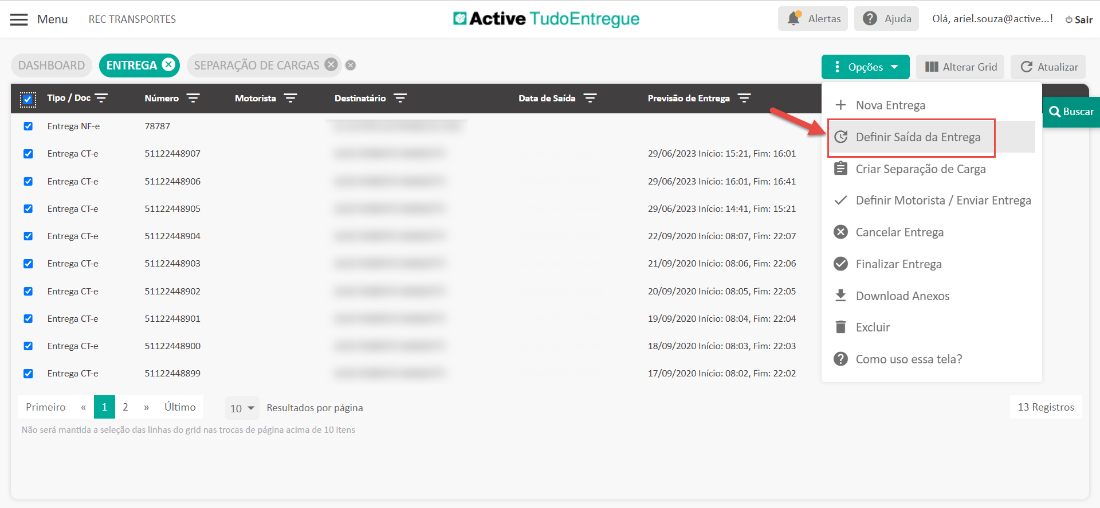The height and width of the screenshot is (508, 1100).
Task: Click the Motorista column filter icon
Action: 290,98
